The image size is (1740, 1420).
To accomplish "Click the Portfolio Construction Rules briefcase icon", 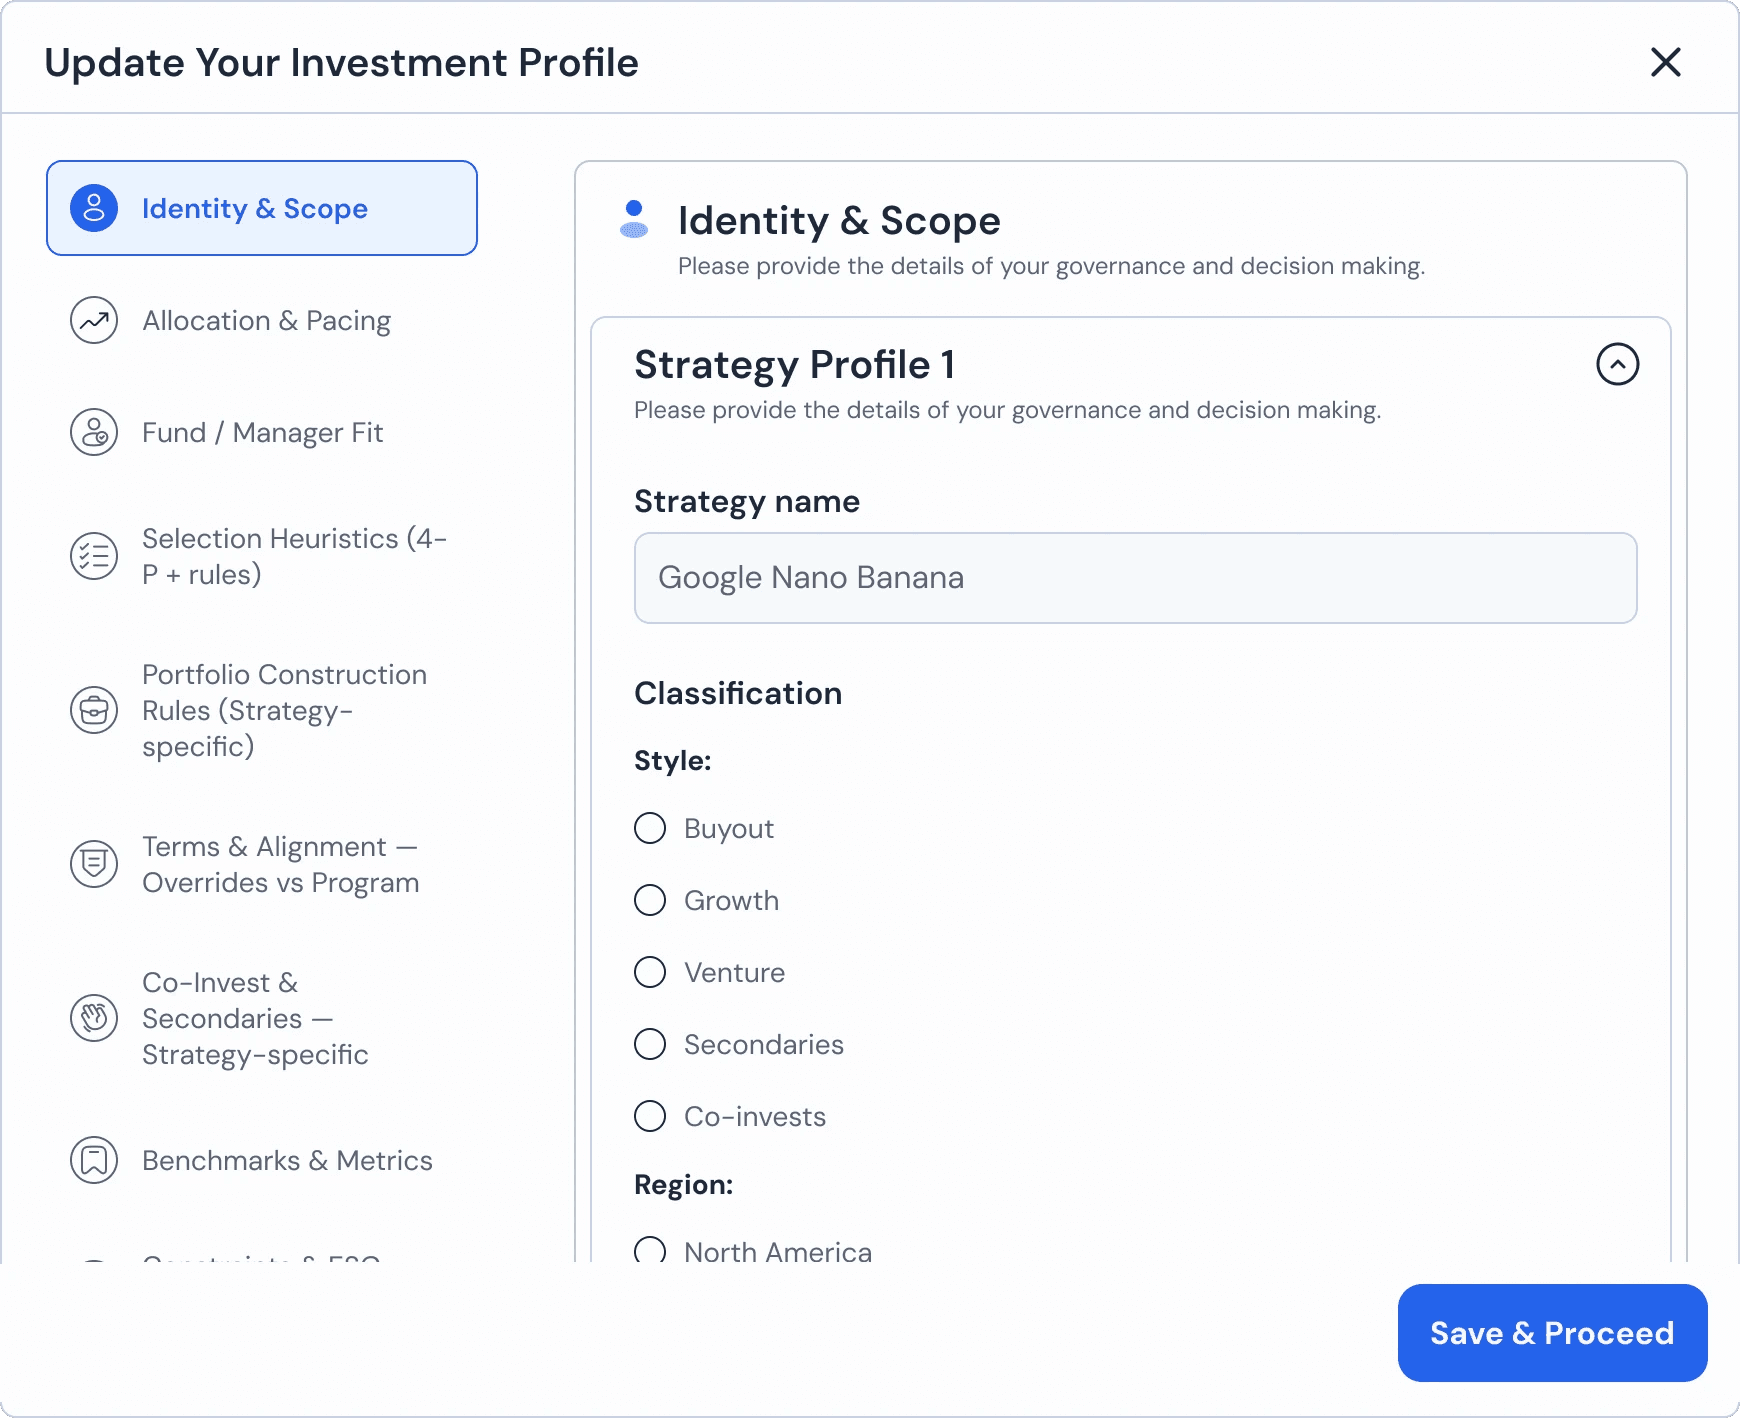I will (x=94, y=710).
